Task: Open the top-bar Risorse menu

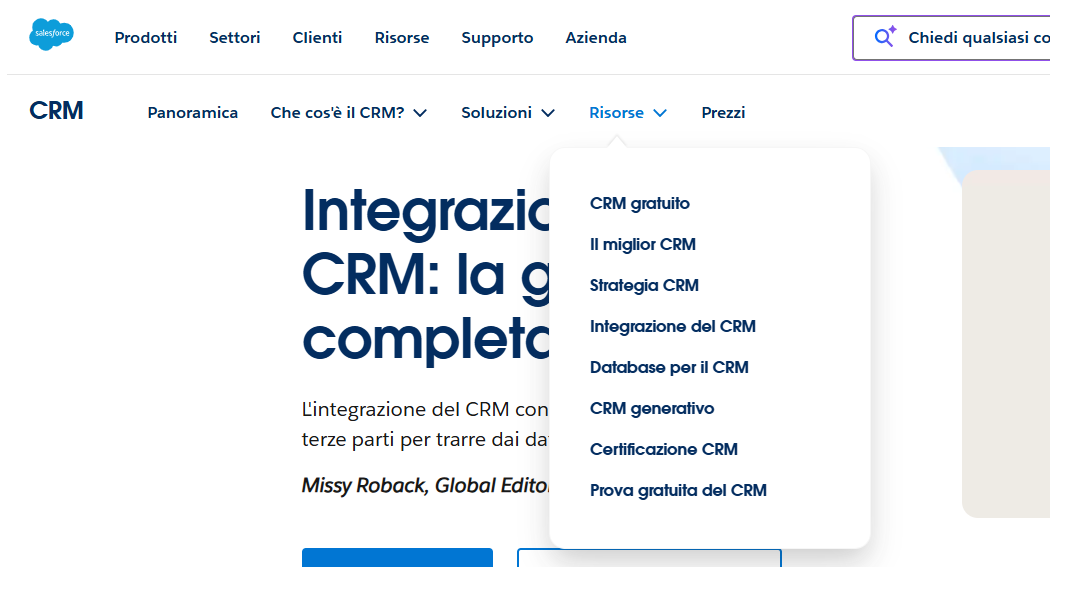Action: click(x=402, y=38)
